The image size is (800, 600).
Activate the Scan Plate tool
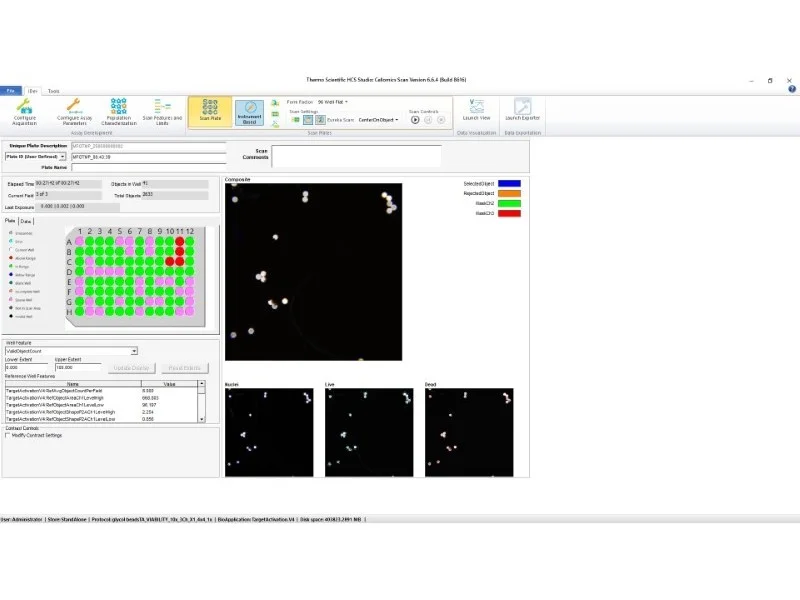[210, 112]
